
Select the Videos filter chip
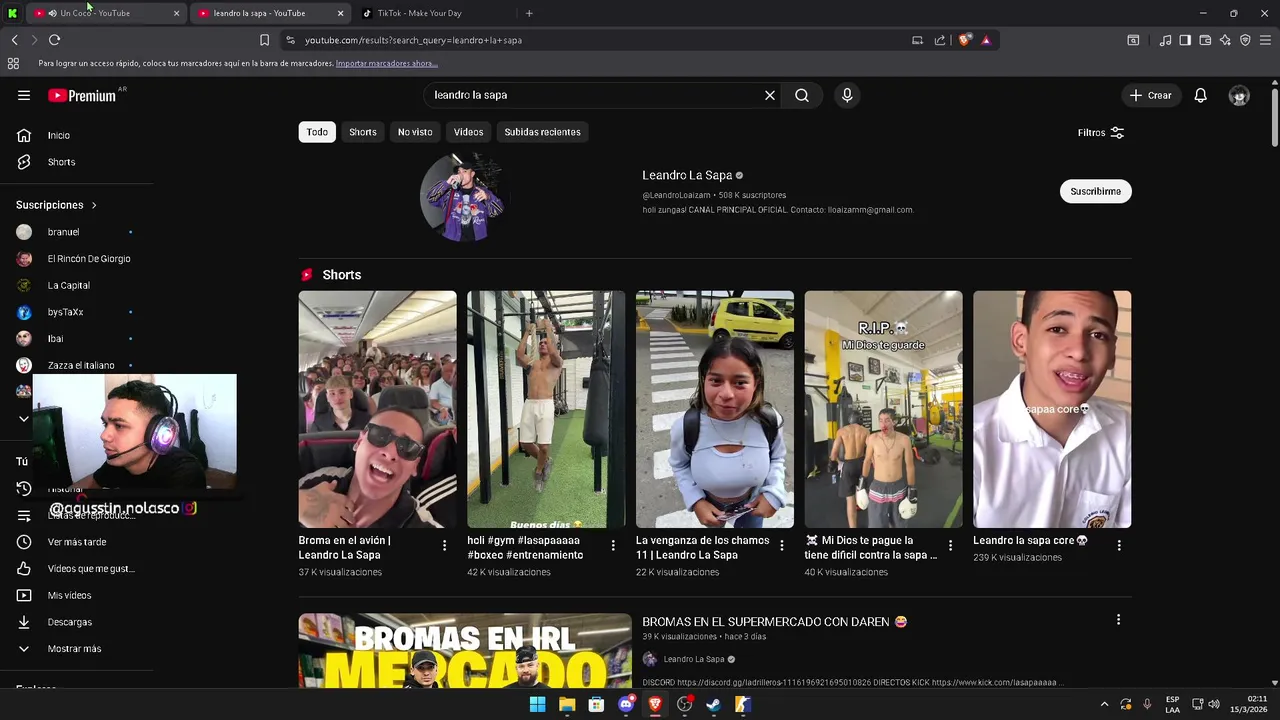(x=468, y=132)
